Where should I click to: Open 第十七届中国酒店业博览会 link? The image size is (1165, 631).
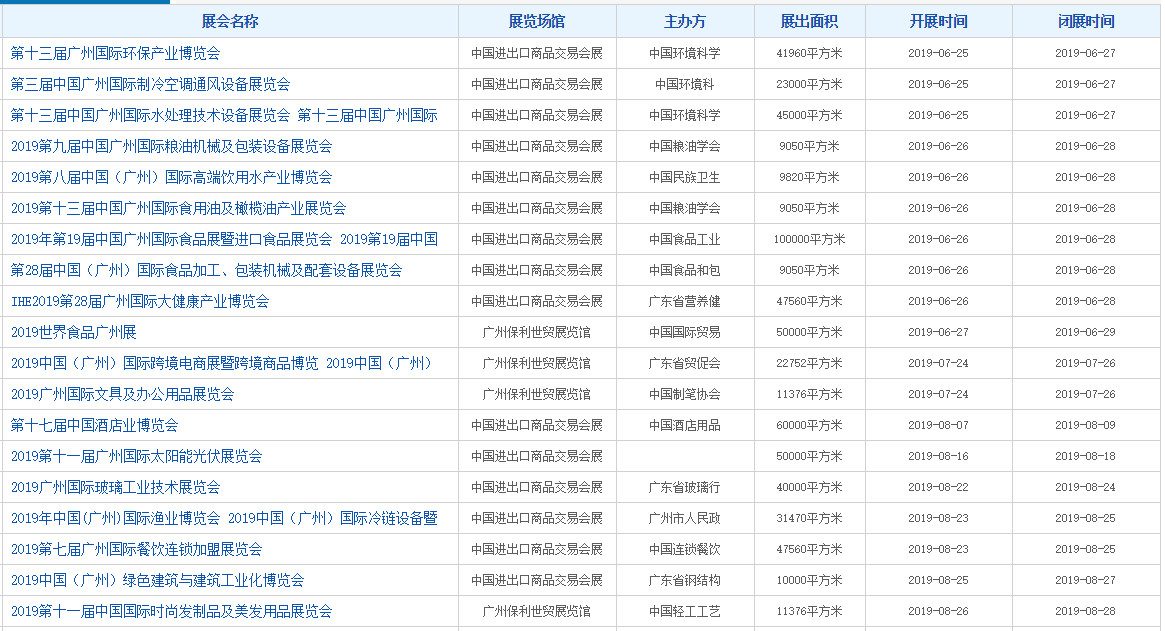tap(94, 426)
